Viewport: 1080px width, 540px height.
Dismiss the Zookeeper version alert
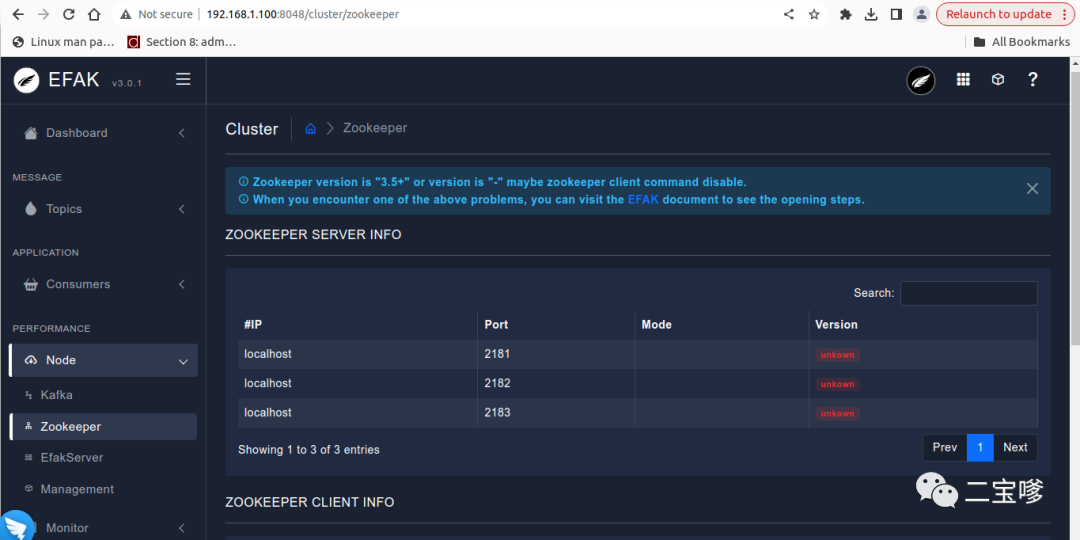[x=1032, y=189]
